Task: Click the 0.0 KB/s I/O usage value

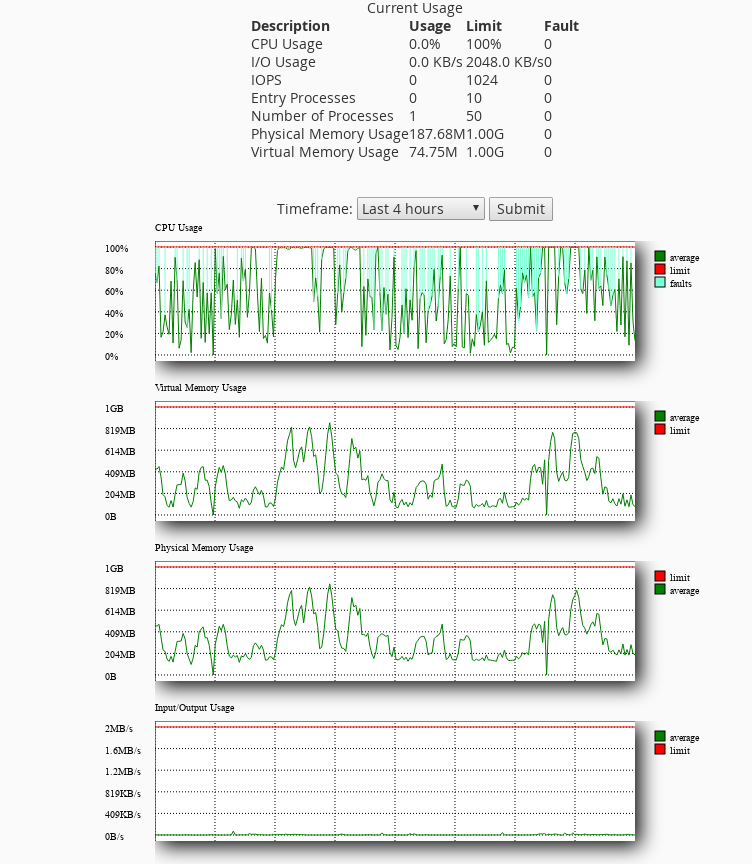Action: [435, 62]
